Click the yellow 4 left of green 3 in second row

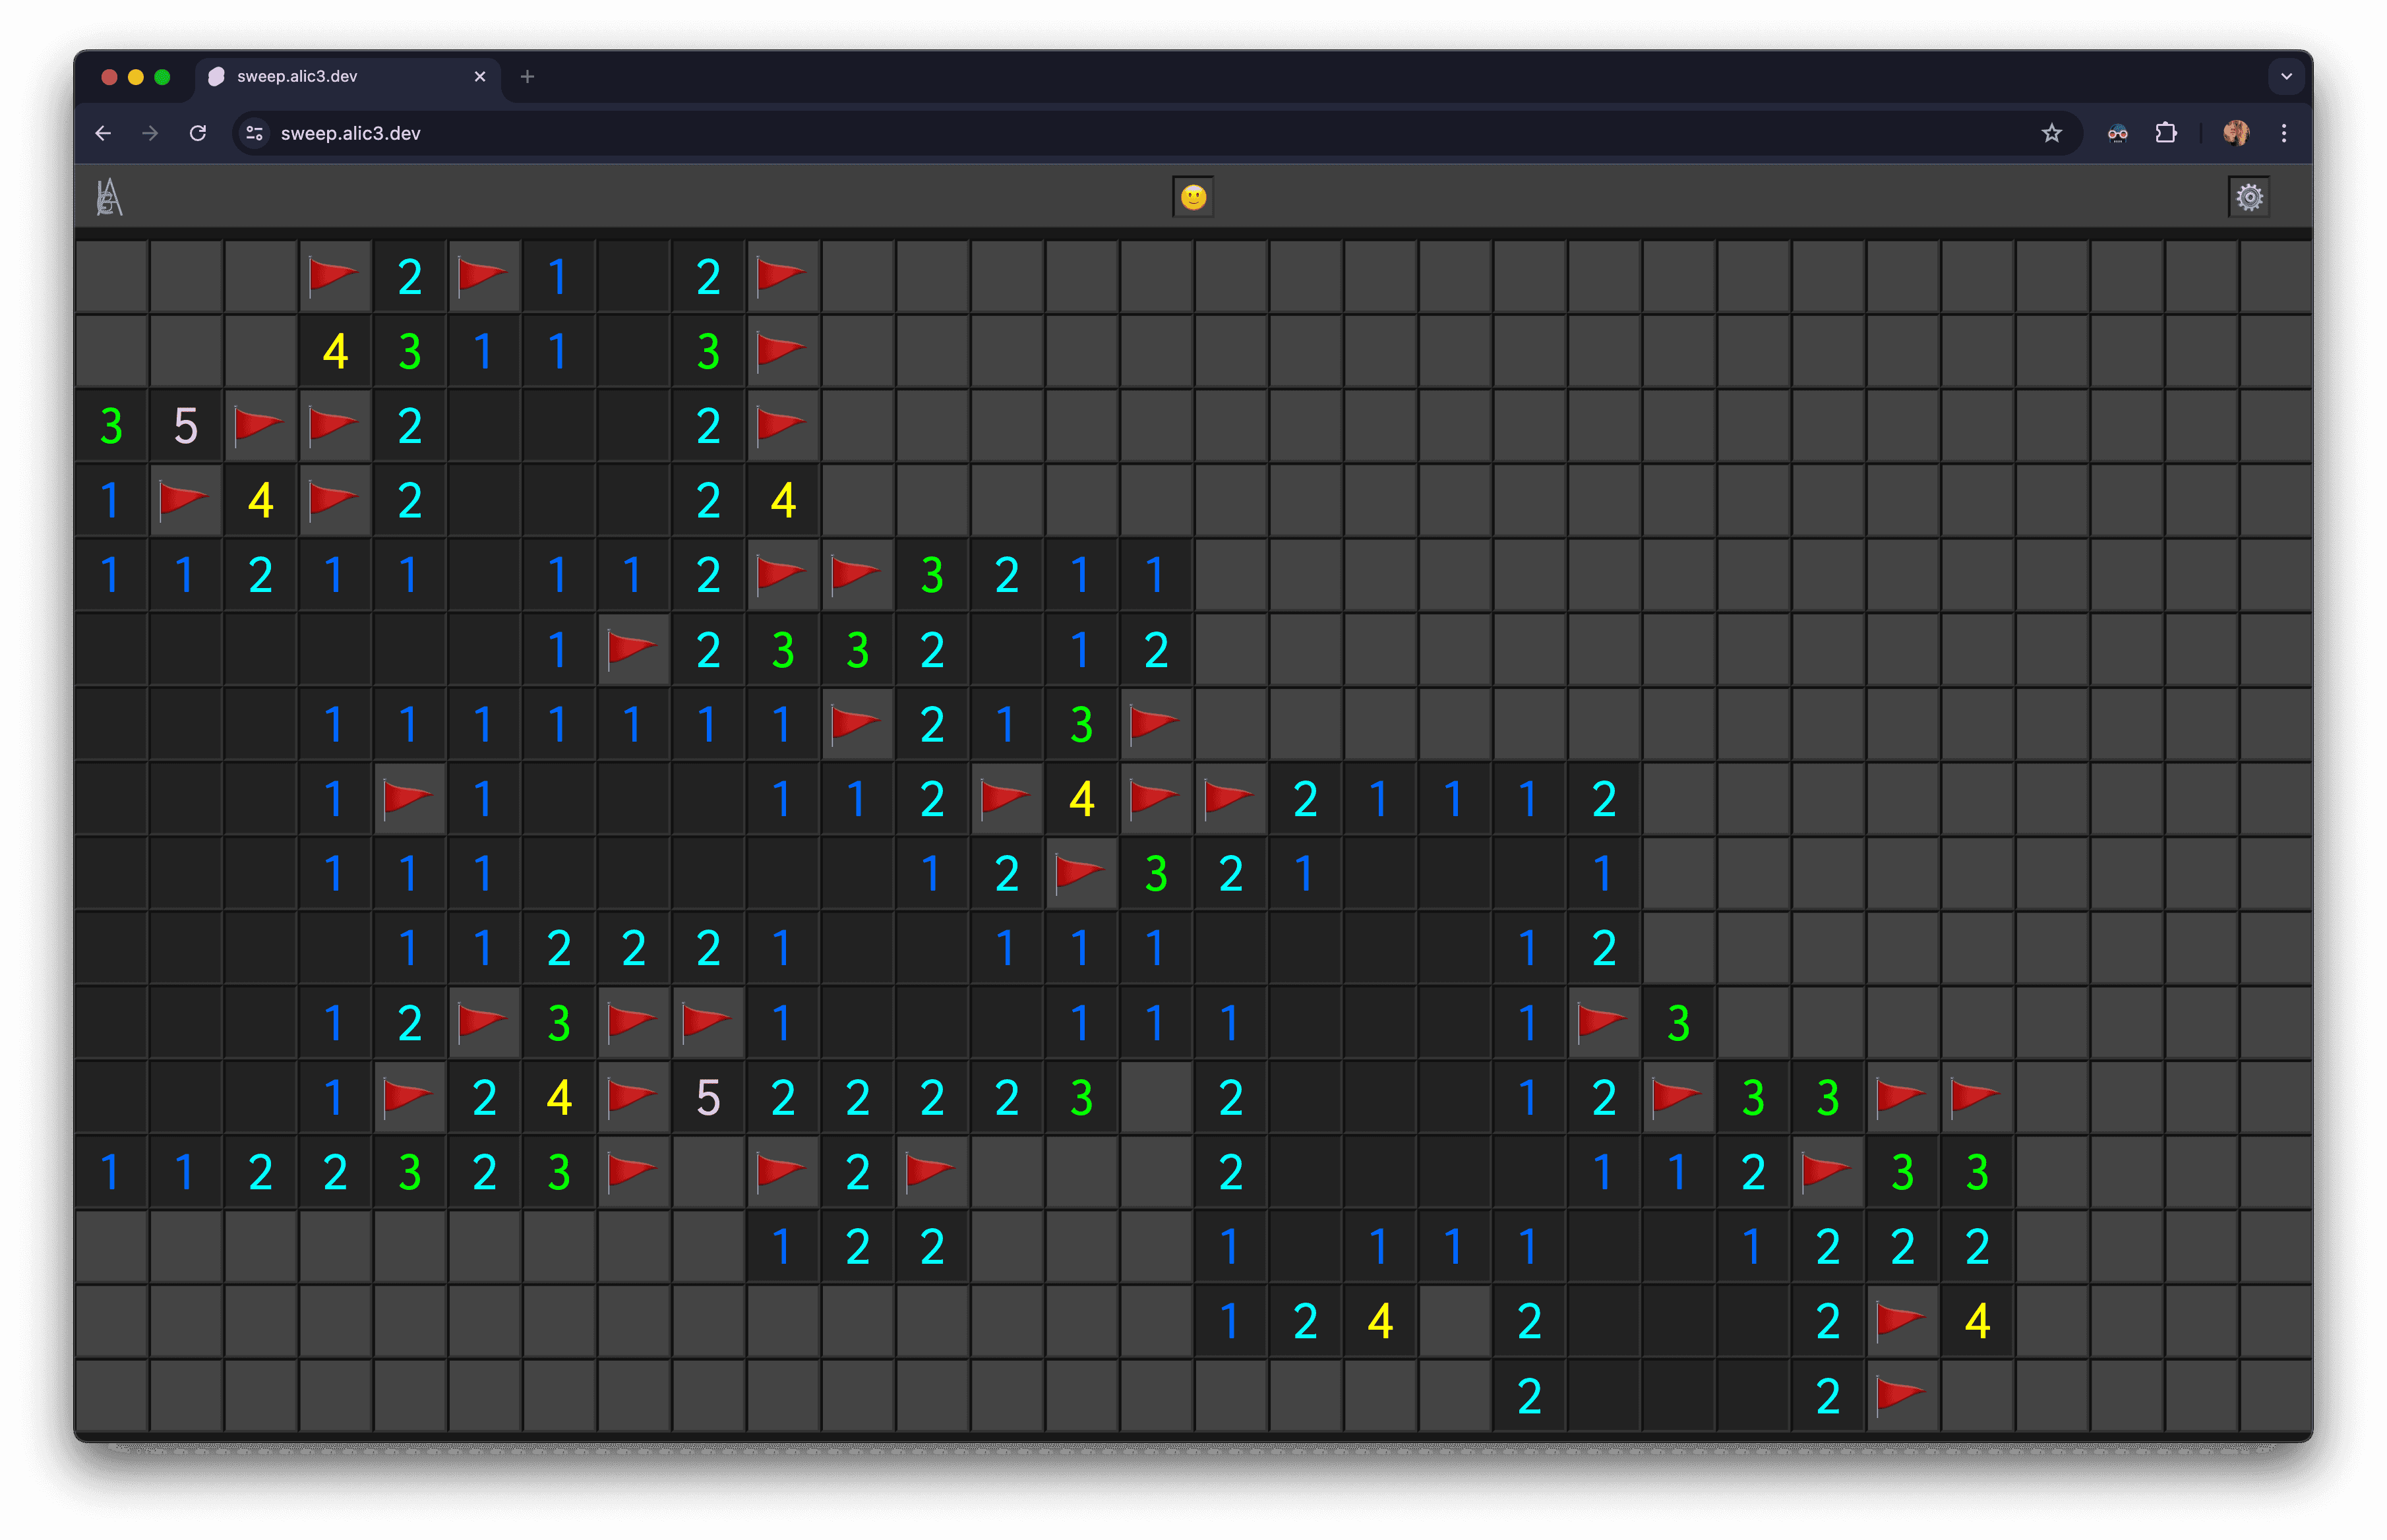(x=335, y=351)
